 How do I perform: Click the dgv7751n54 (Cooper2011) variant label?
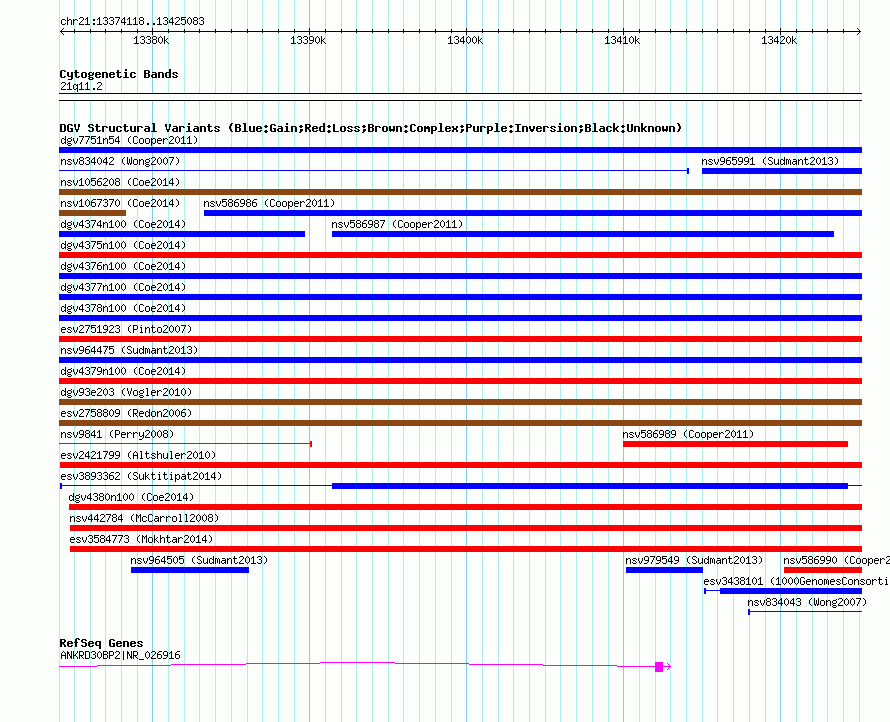129,140
